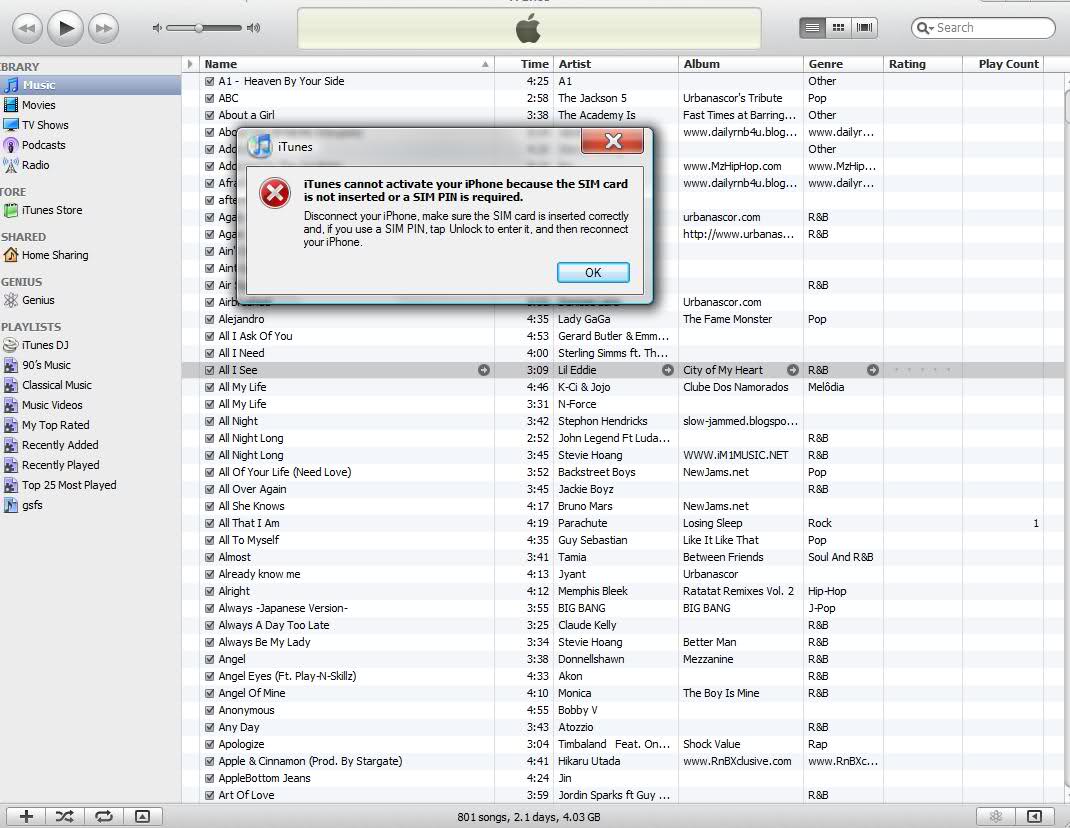1070x828 pixels.
Task: Sort by the Artist column header
Action: coord(616,64)
